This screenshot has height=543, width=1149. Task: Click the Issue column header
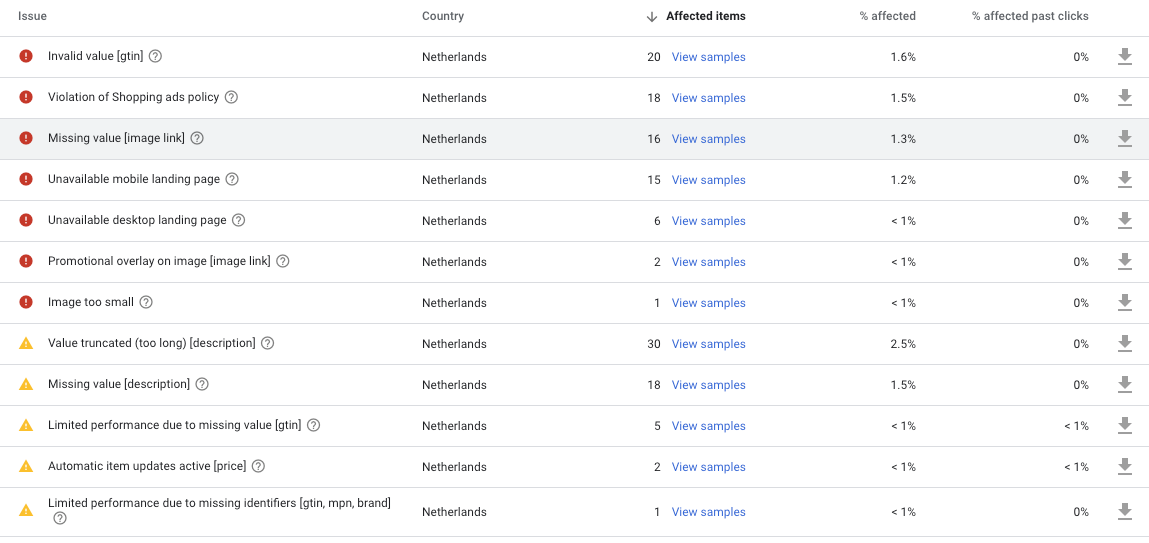(33, 16)
